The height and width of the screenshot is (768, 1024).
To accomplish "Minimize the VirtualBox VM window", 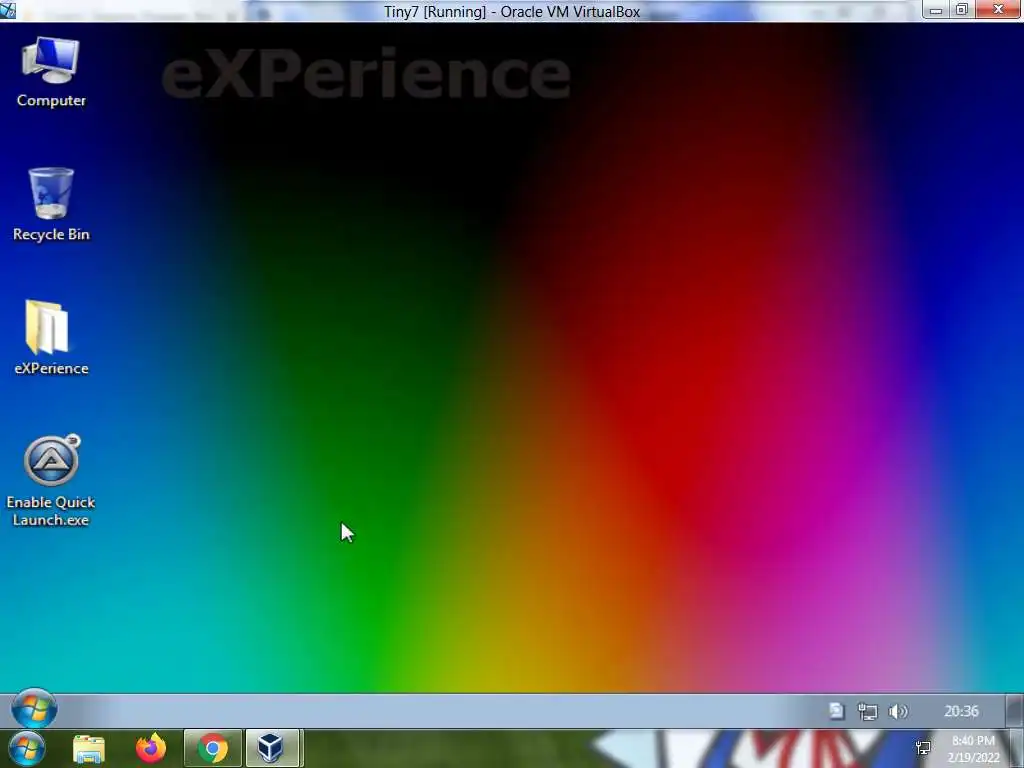I will 936,10.
